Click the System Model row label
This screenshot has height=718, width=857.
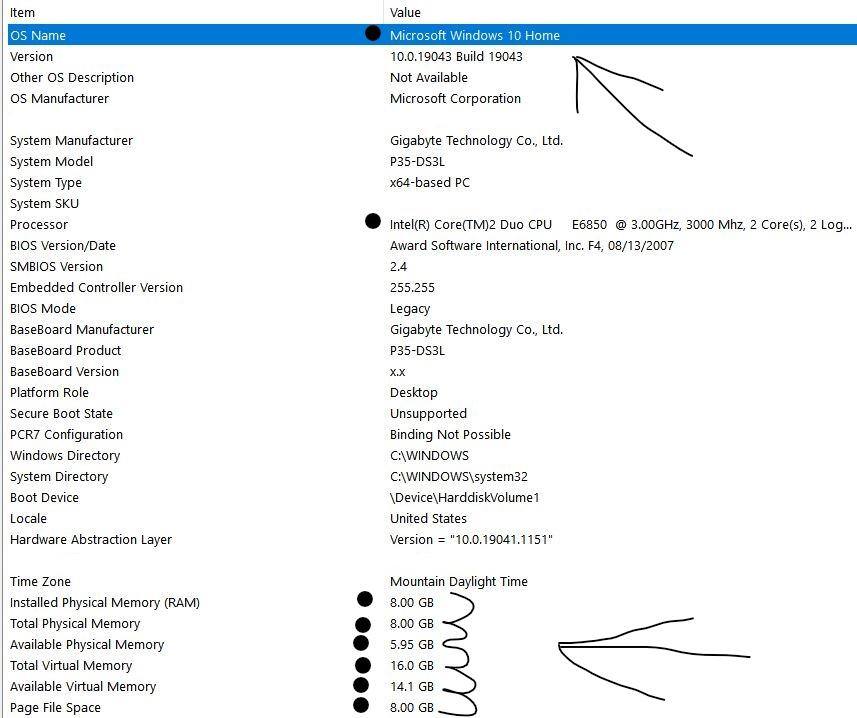click(x=51, y=161)
